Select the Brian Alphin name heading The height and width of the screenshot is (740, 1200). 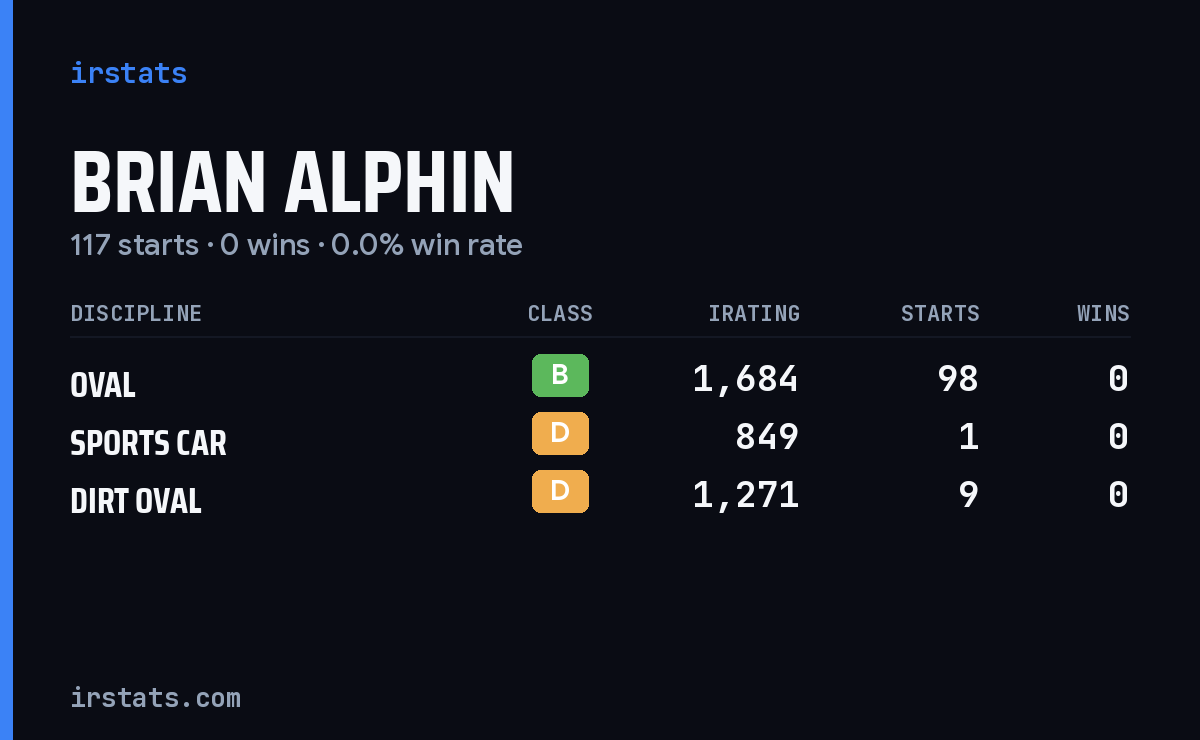coord(292,183)
